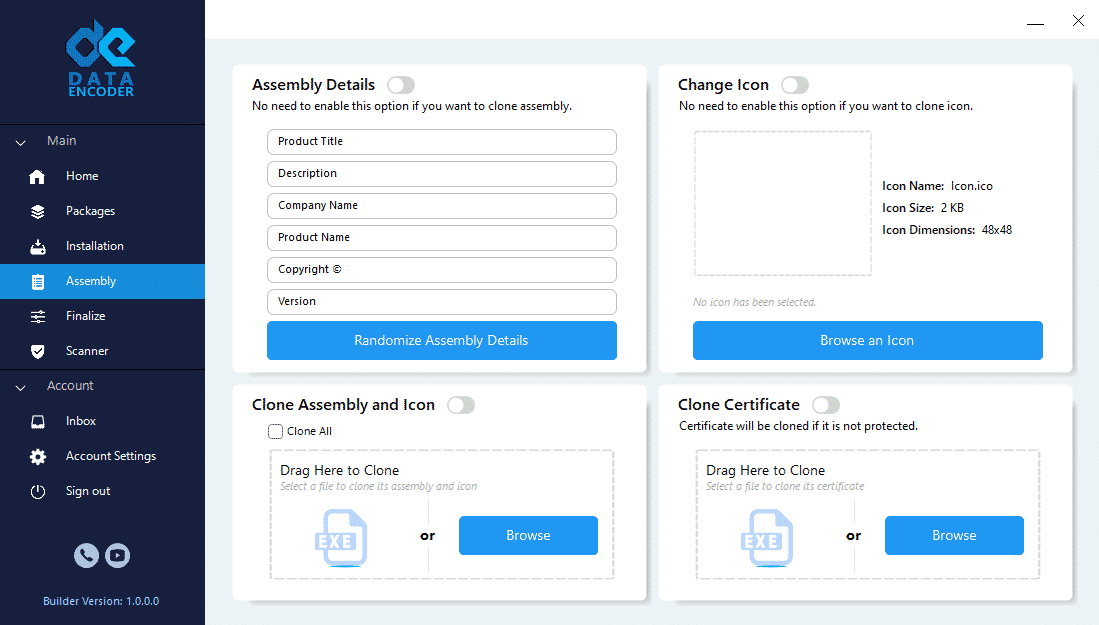Click the Home icon in sidebar
This screenshot has height=625, width=1099.
pos(38,177)
